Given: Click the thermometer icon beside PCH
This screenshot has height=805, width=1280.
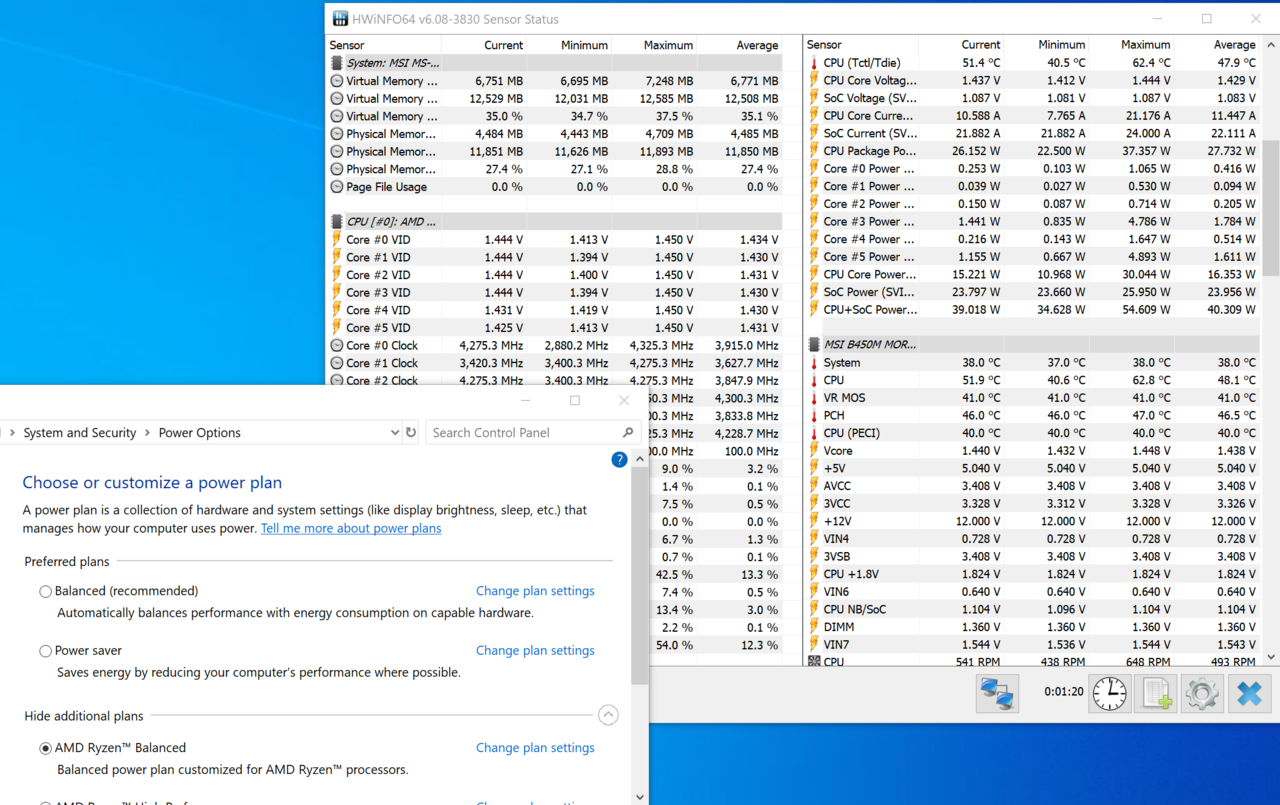Looking at the screenshot, I should (x=814, y=416).
